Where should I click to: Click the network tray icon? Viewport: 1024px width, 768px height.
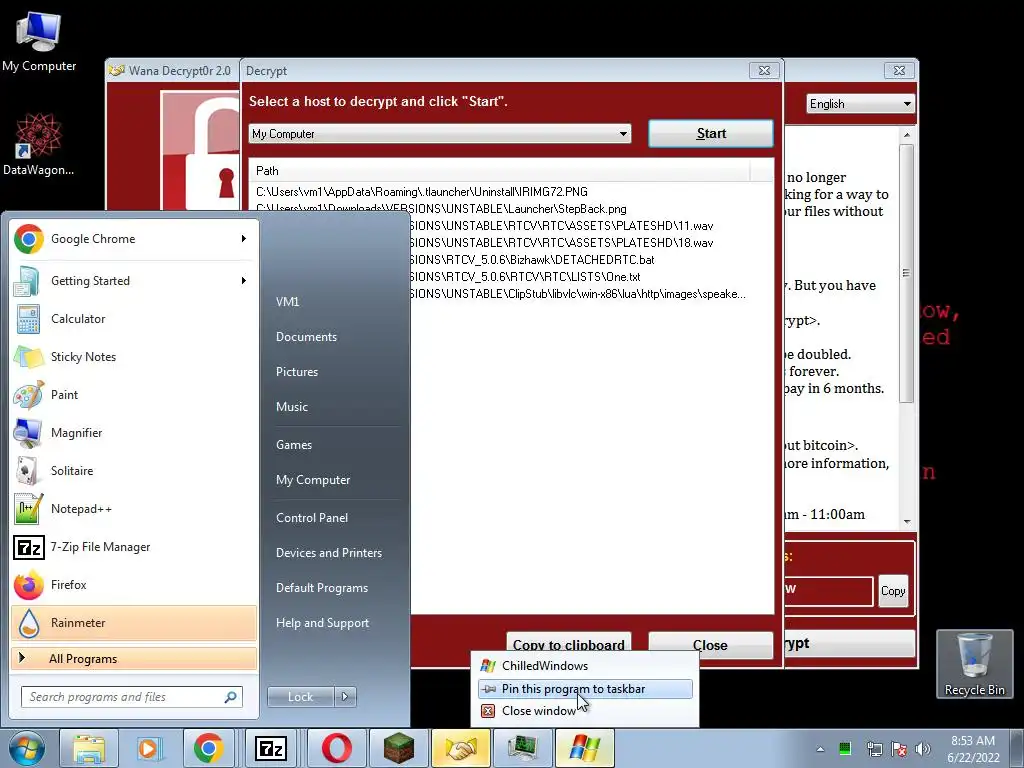point(874,749)
